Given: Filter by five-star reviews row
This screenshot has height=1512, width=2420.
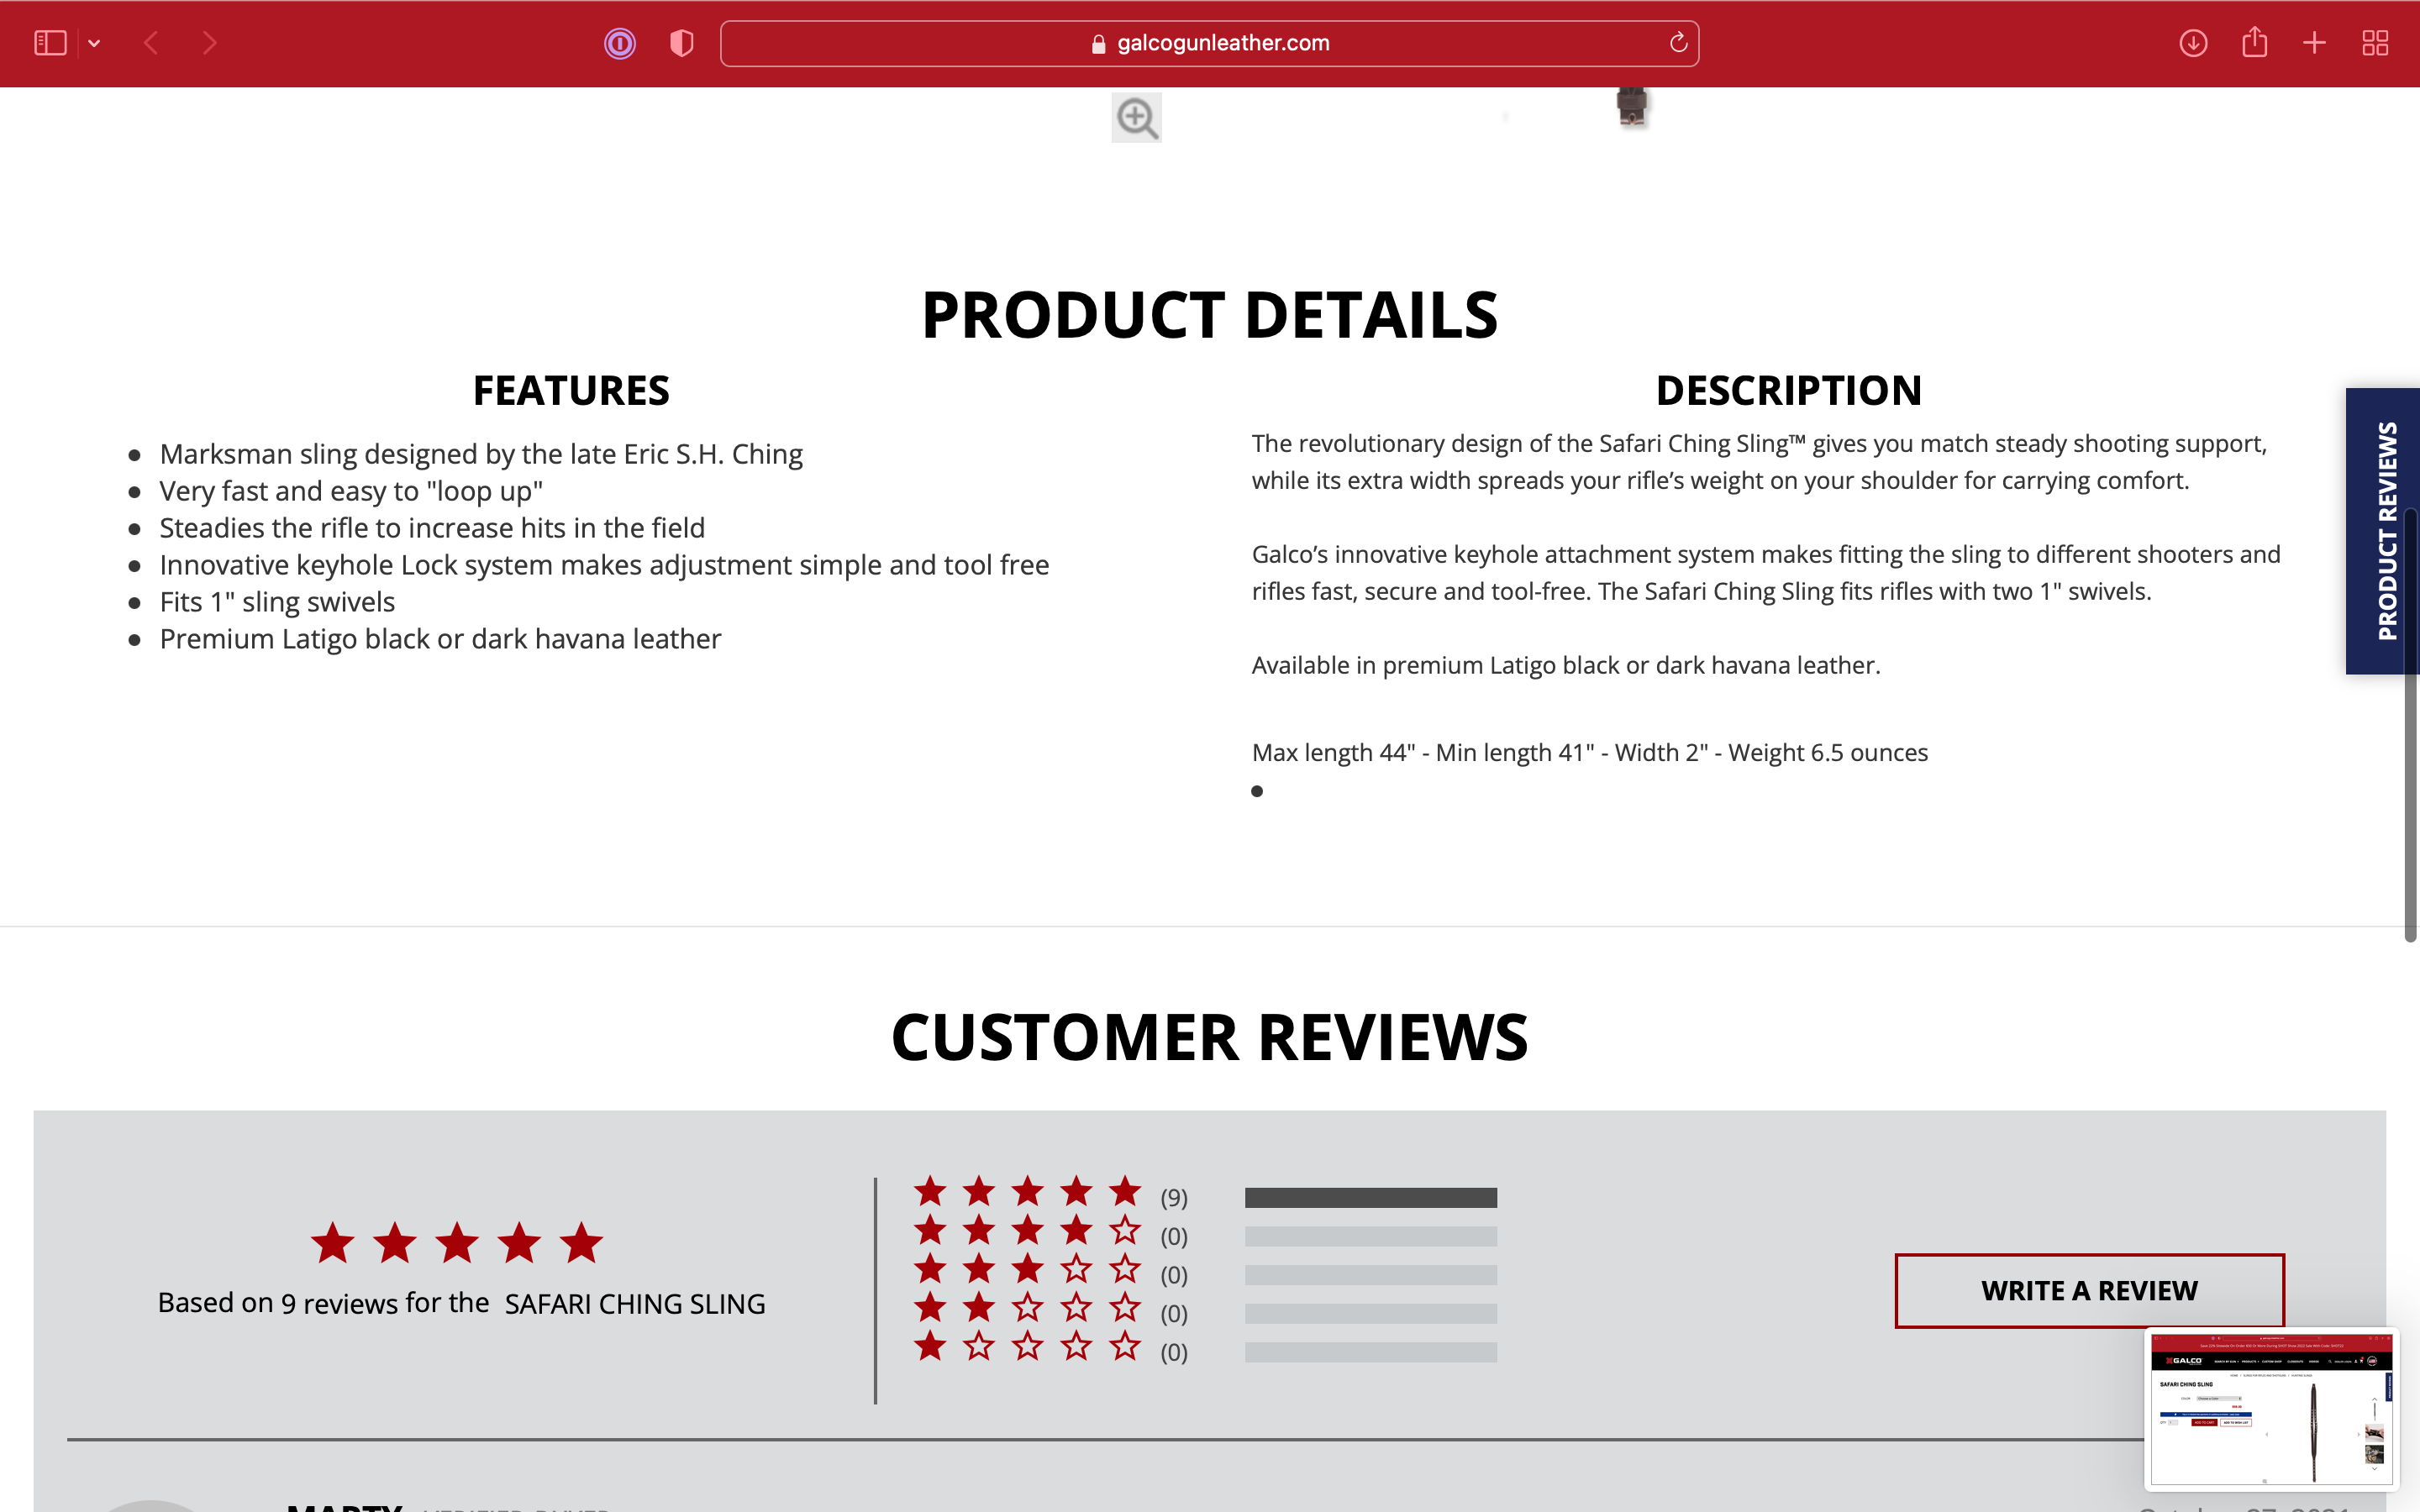Looking at the screenshot, I should pos(1027,1192).
